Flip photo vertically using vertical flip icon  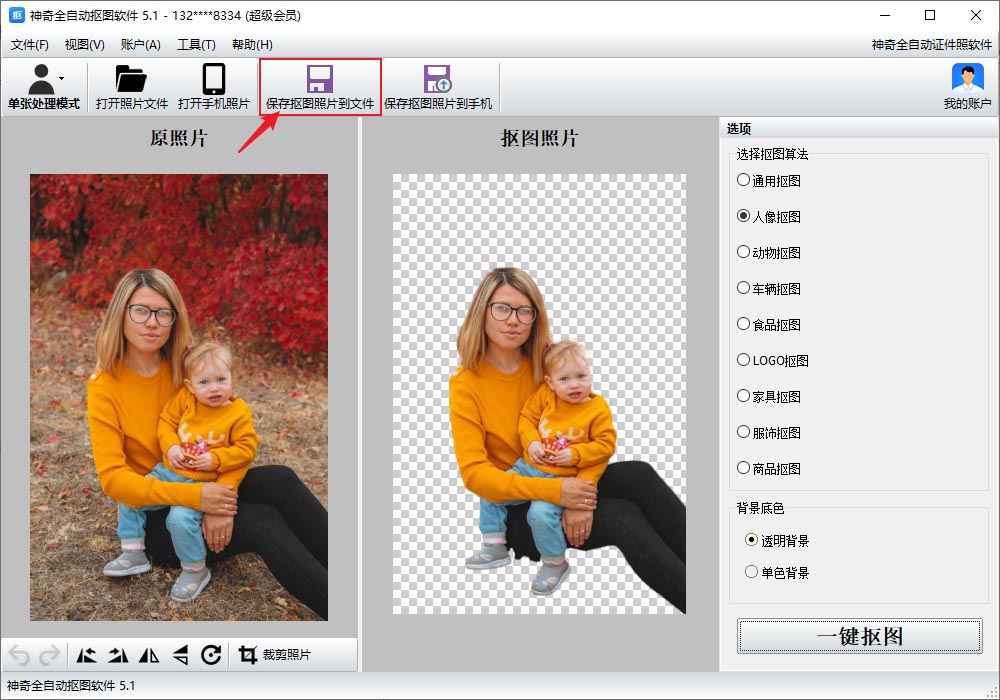180,655
